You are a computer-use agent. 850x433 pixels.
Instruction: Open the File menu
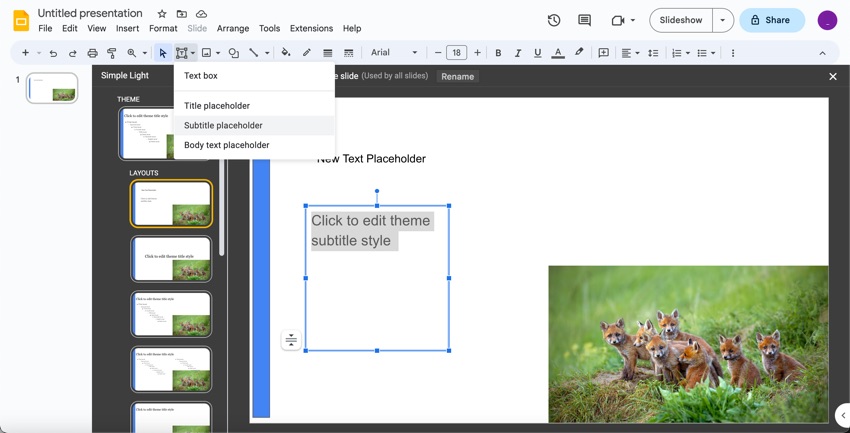point(45,28)
